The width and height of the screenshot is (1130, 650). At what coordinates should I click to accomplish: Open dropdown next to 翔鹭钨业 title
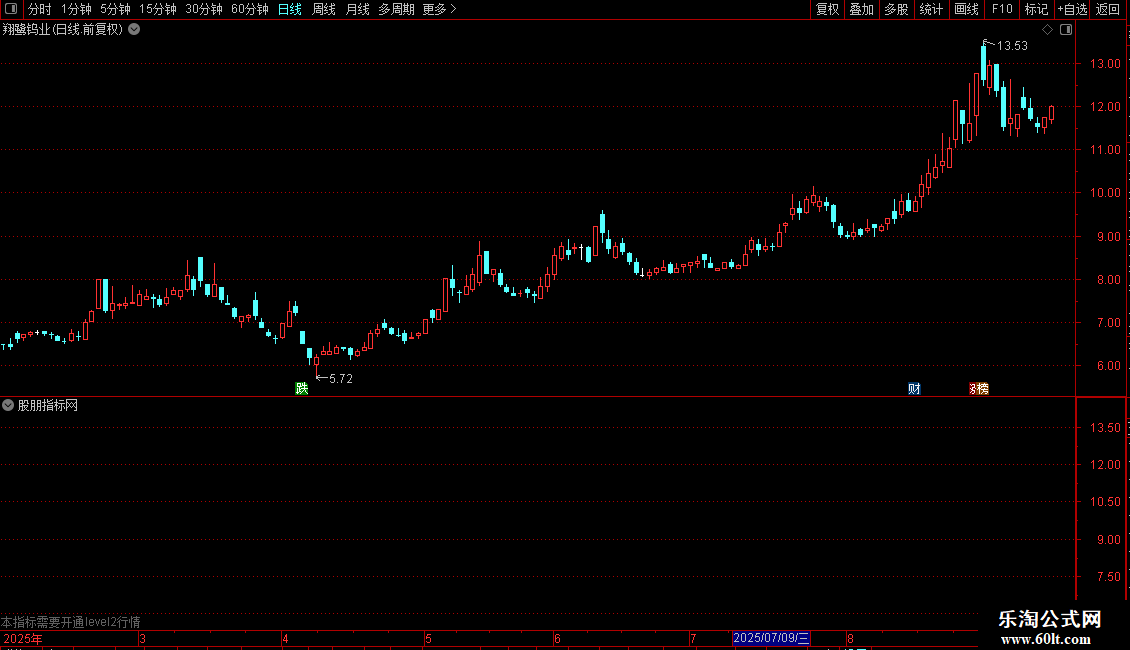pos(134,30)
